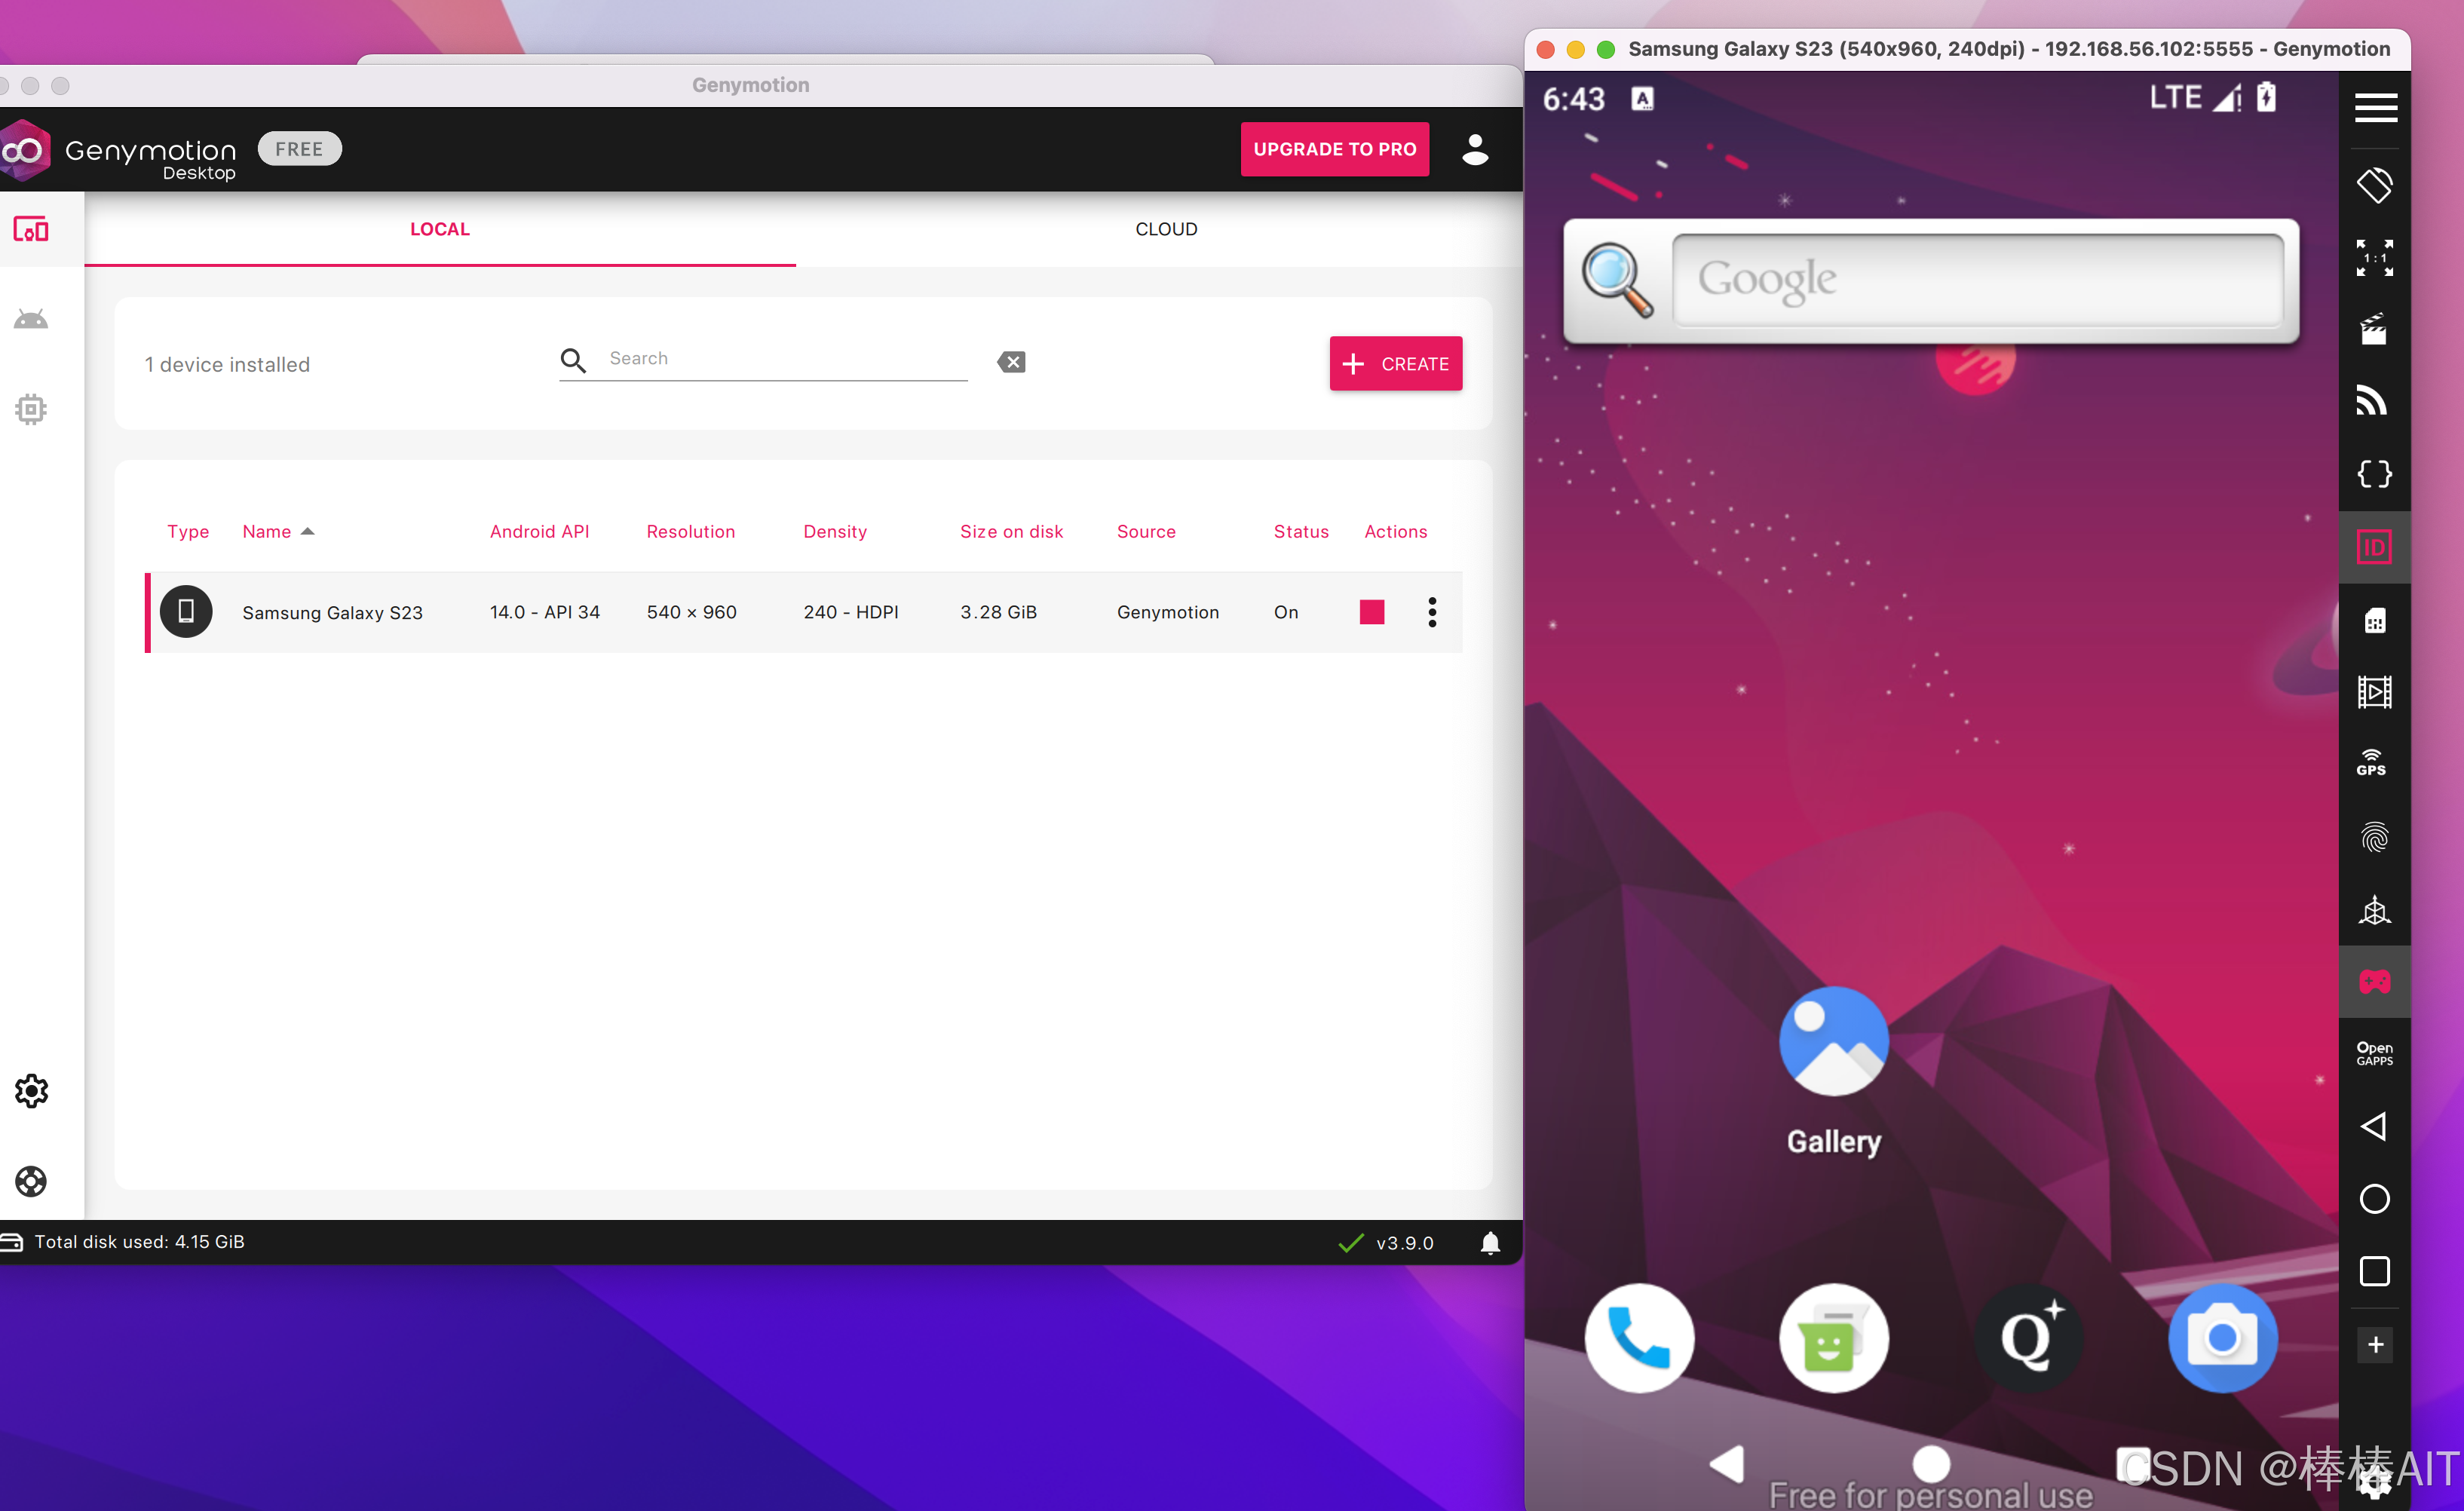Click the UPGRADE TO PRO button

click(1334, 149)
